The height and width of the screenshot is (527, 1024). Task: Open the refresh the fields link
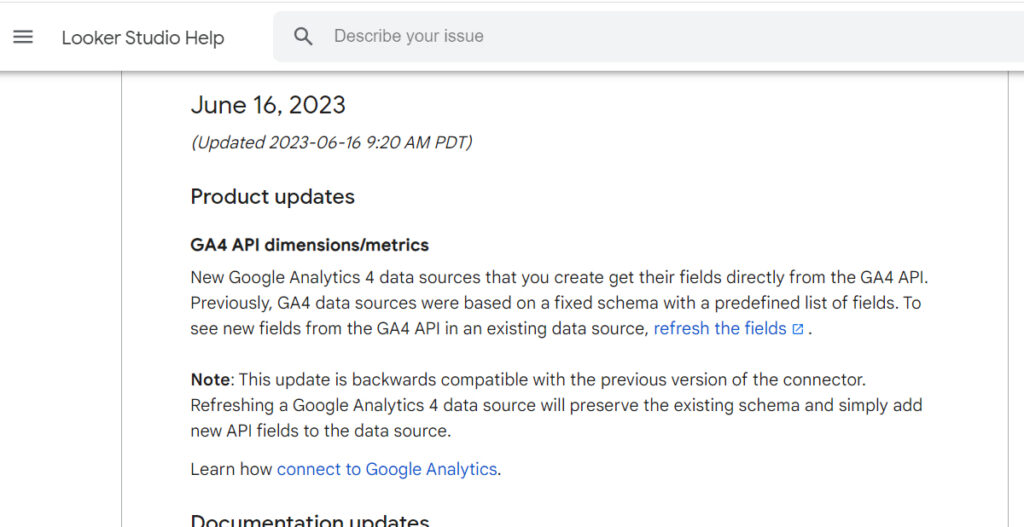click(720, 328)
